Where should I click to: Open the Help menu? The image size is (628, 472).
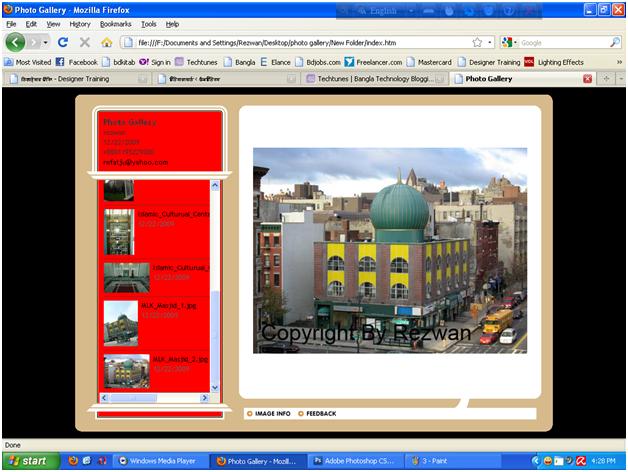[x=172, y=24]
